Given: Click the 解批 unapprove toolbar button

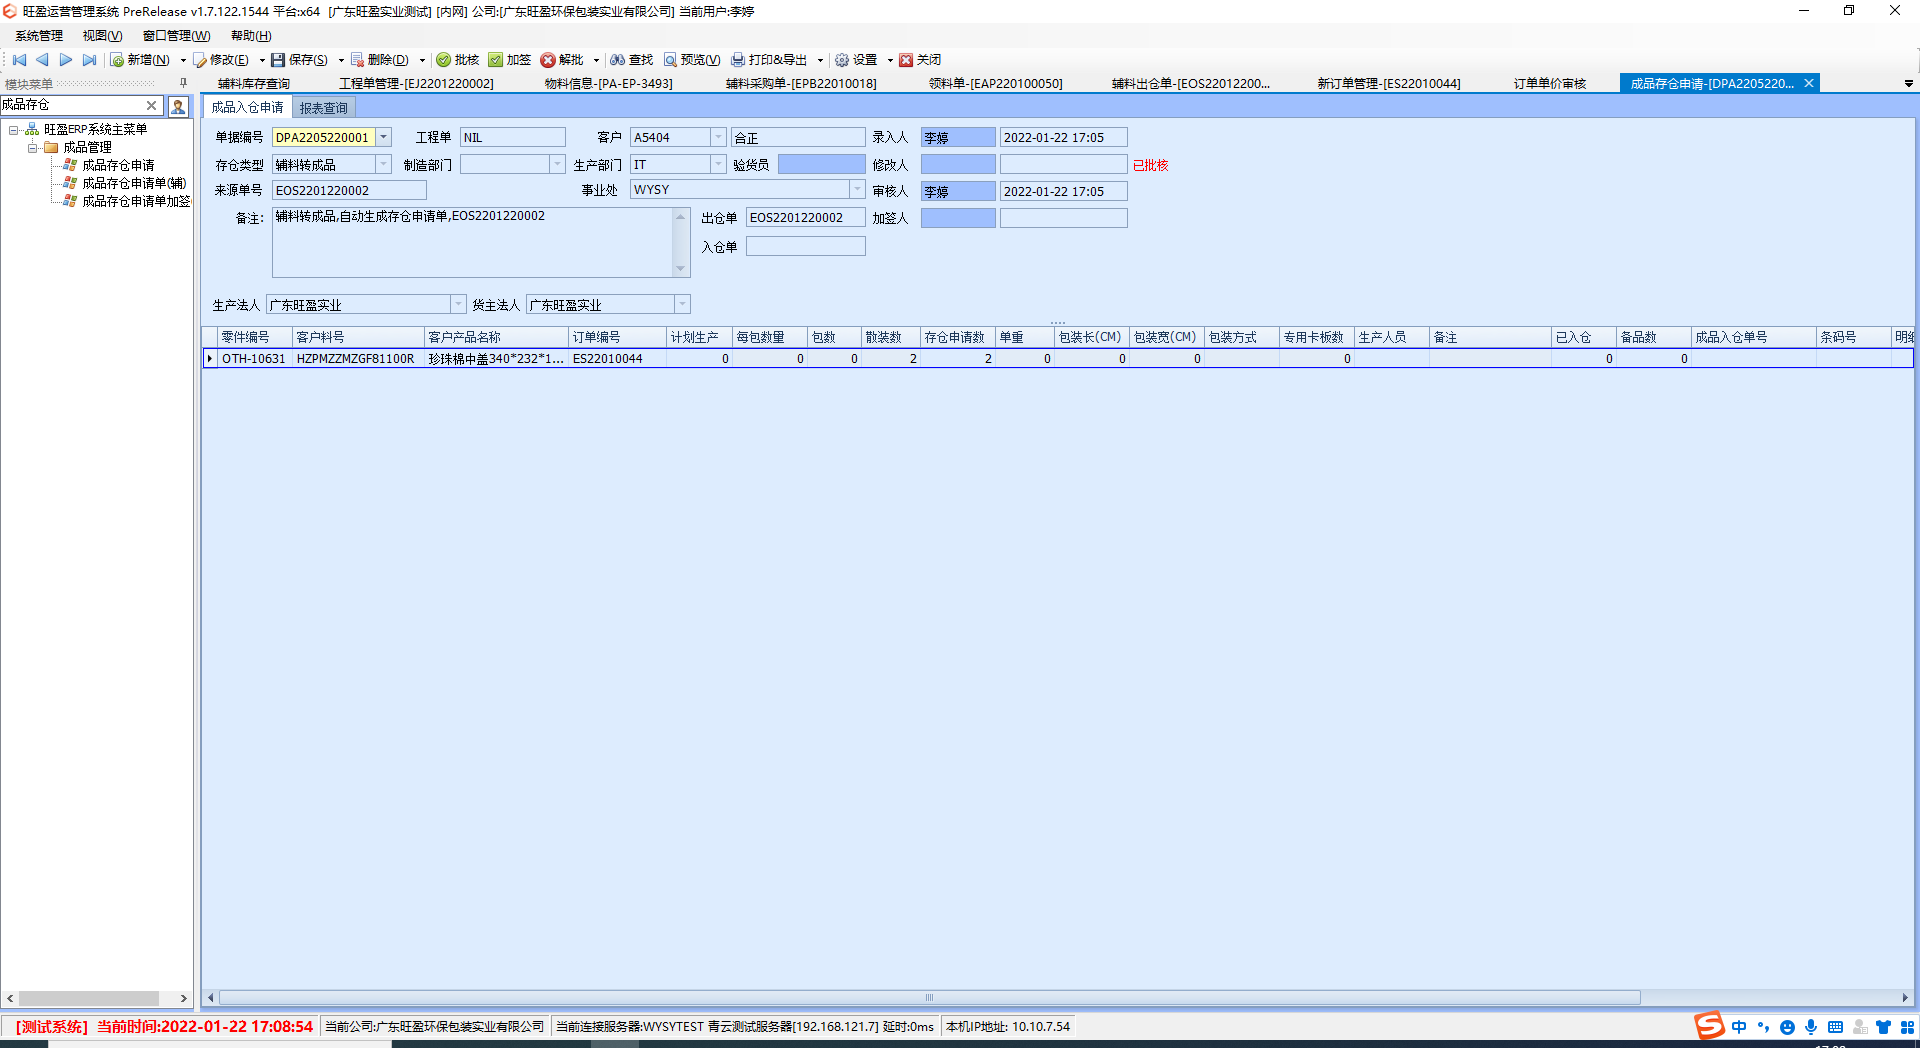Looking at the screenshot, I should [x=562, y=60].
